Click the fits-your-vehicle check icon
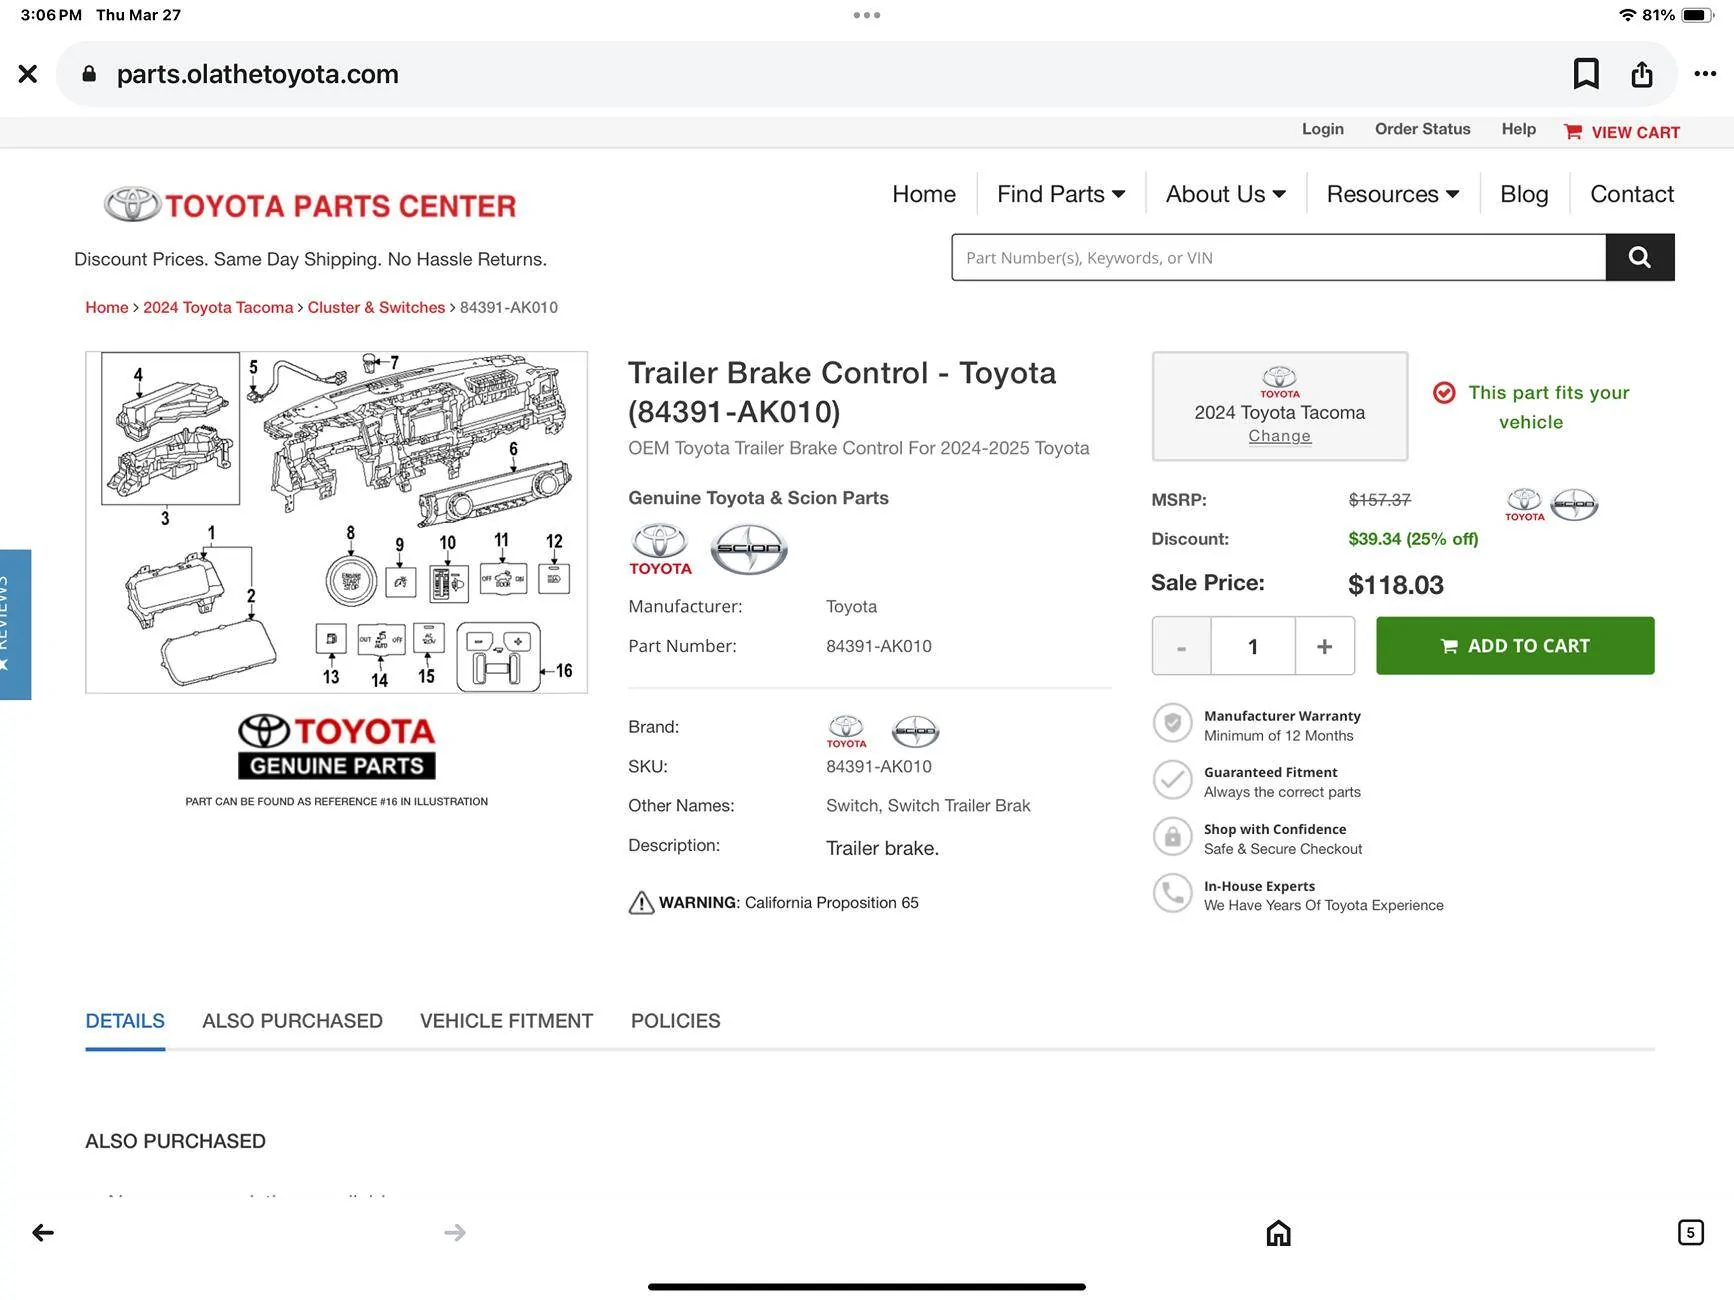Screen dimensions: 1734x1300 [1444, 392]
